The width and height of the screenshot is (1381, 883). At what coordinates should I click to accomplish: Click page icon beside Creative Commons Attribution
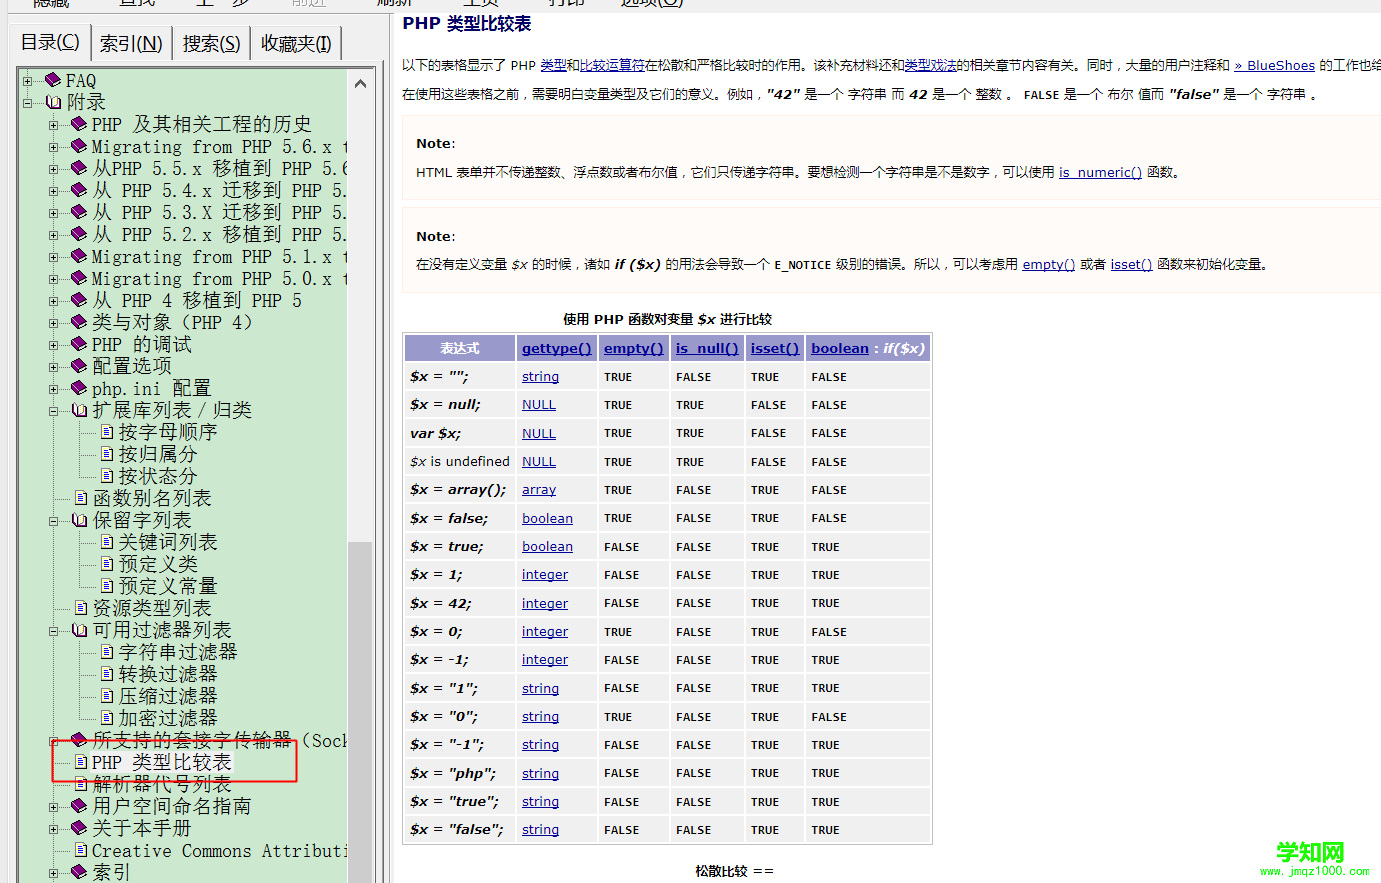point(82,850)
